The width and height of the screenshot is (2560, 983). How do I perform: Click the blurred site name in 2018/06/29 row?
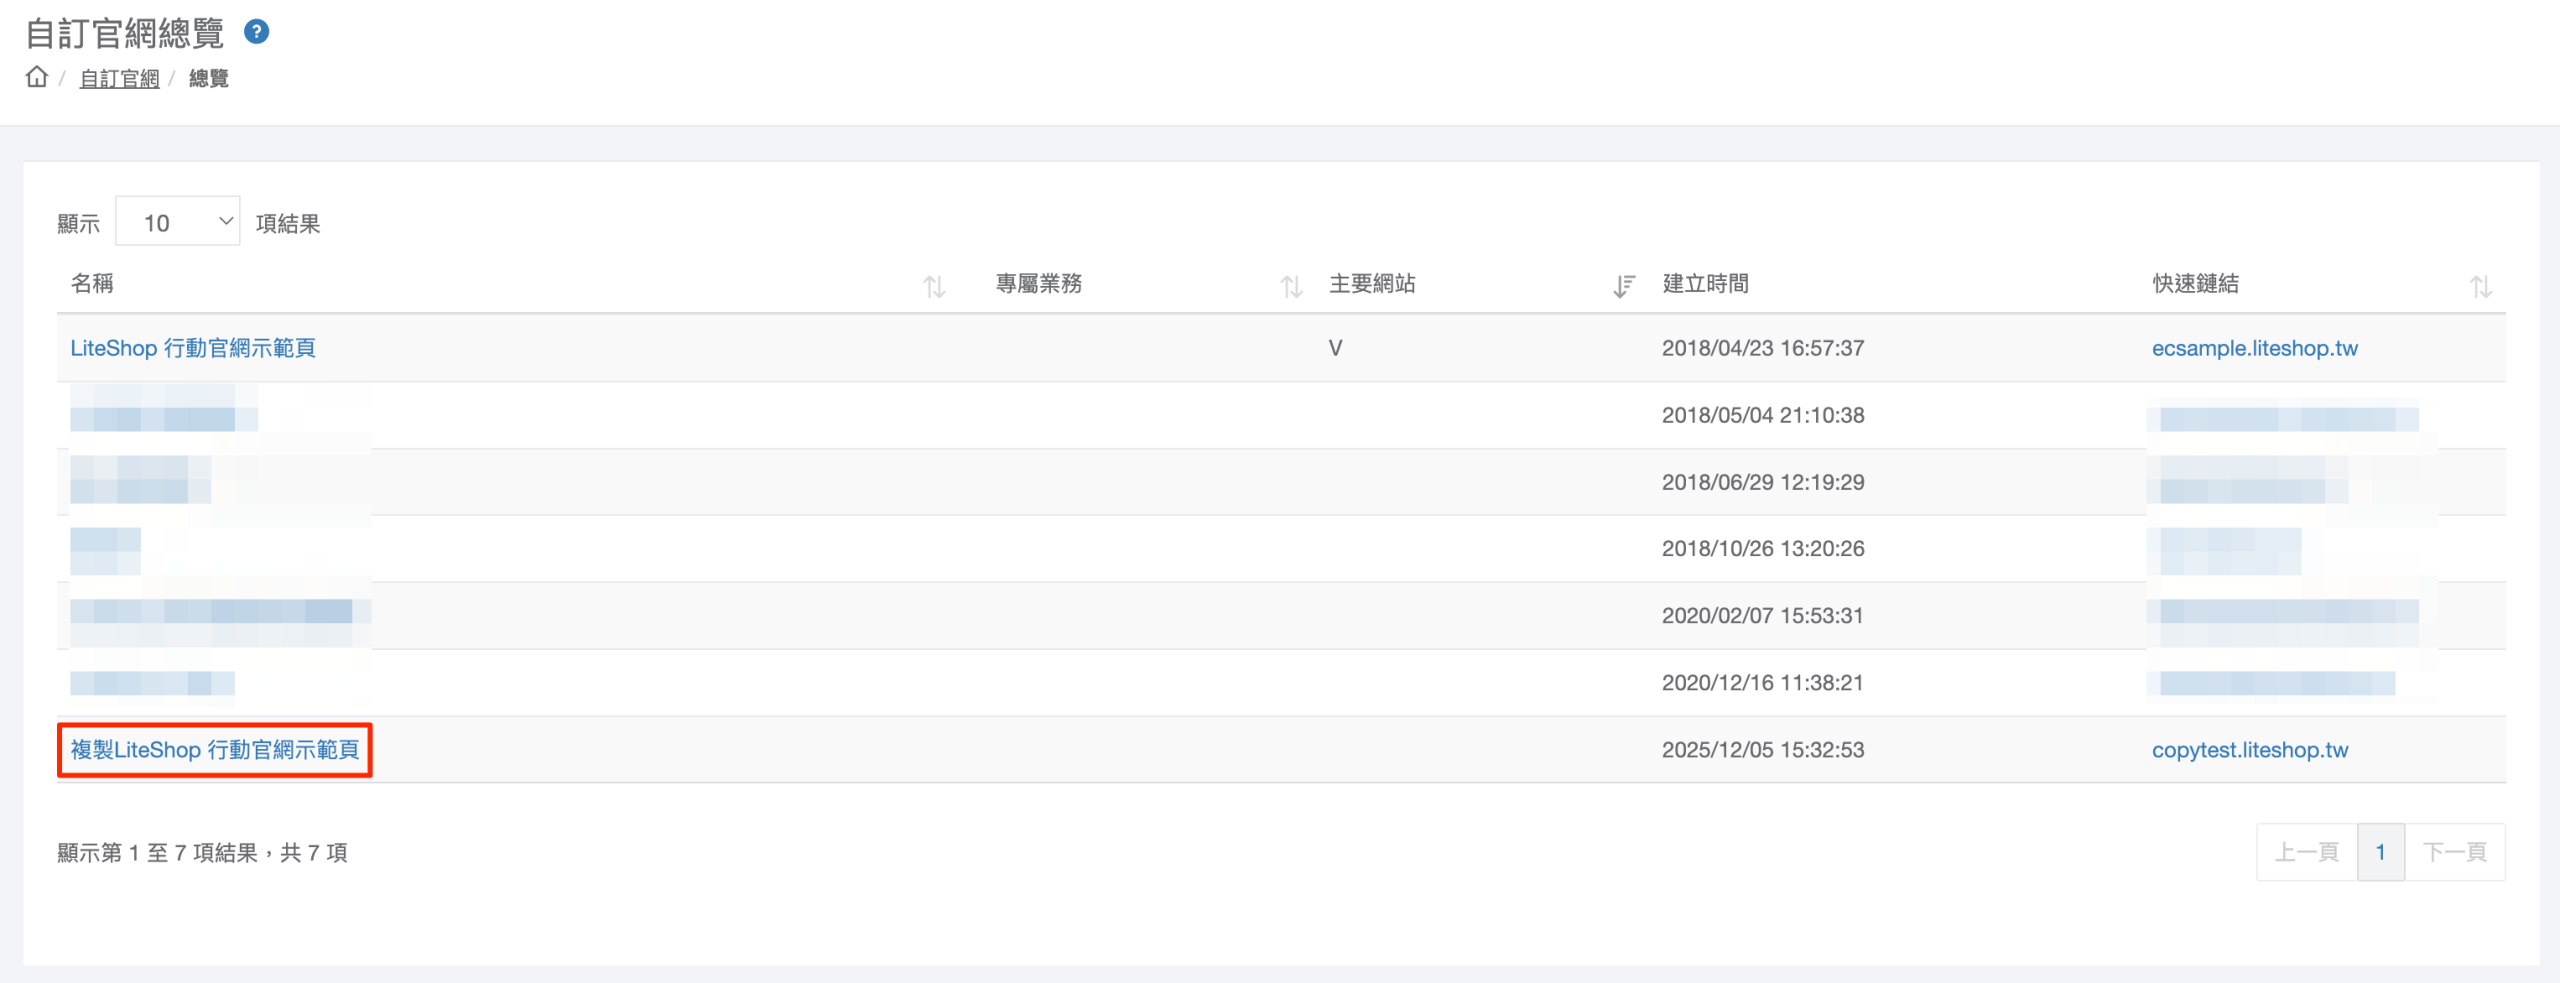(140, 480)
